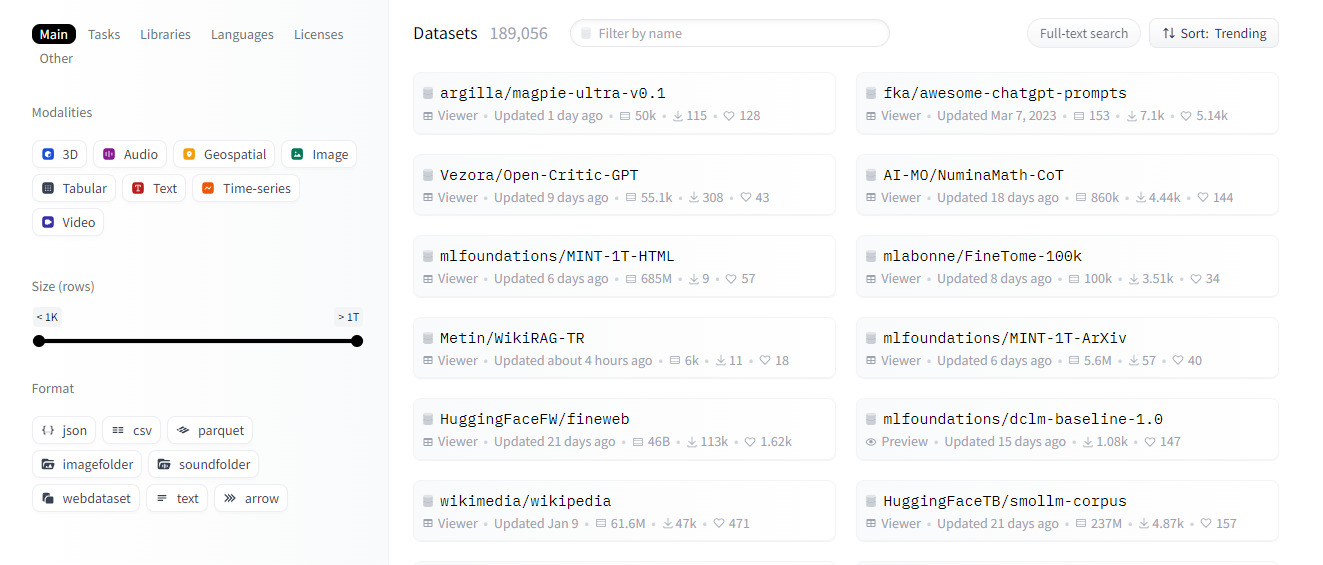The height and width of the screenshot is (565, 1323).
Task: Click the Filter by name field icon
Action: [x=586, y=33]
